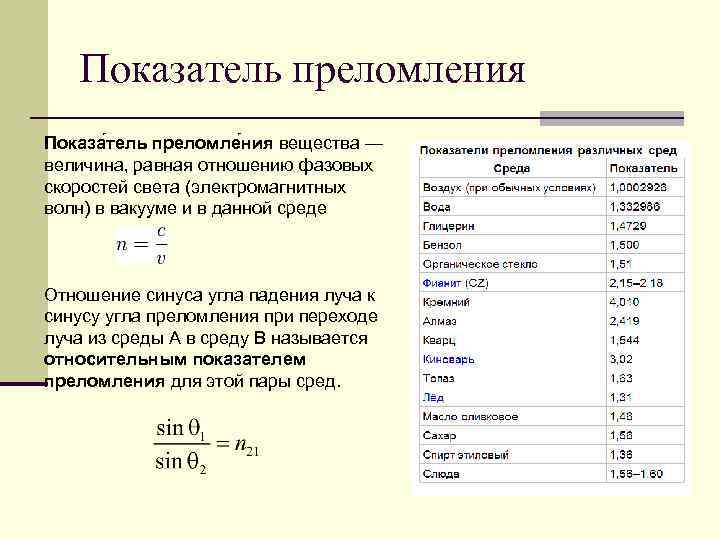Viewport: 720px width, 540px height.
Task: Click the value 2,419 for diamond
Action: click(624, 321)
